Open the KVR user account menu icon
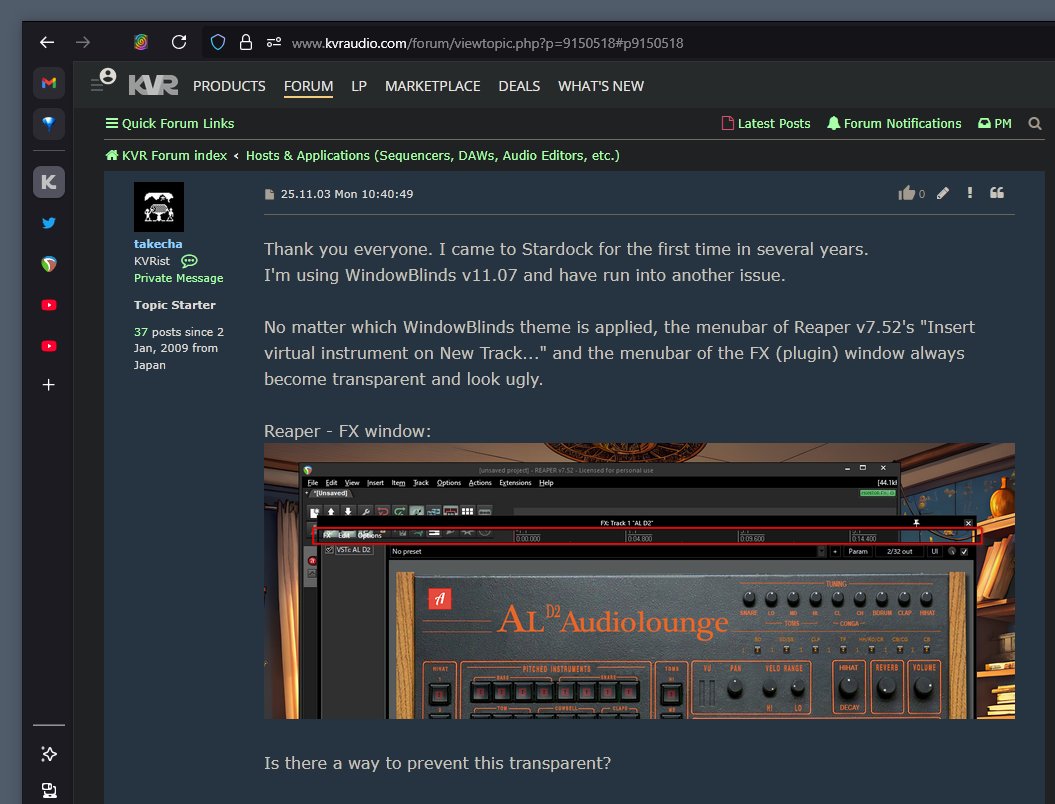Viewport: 1055px width, 804px height. (104, 80)
